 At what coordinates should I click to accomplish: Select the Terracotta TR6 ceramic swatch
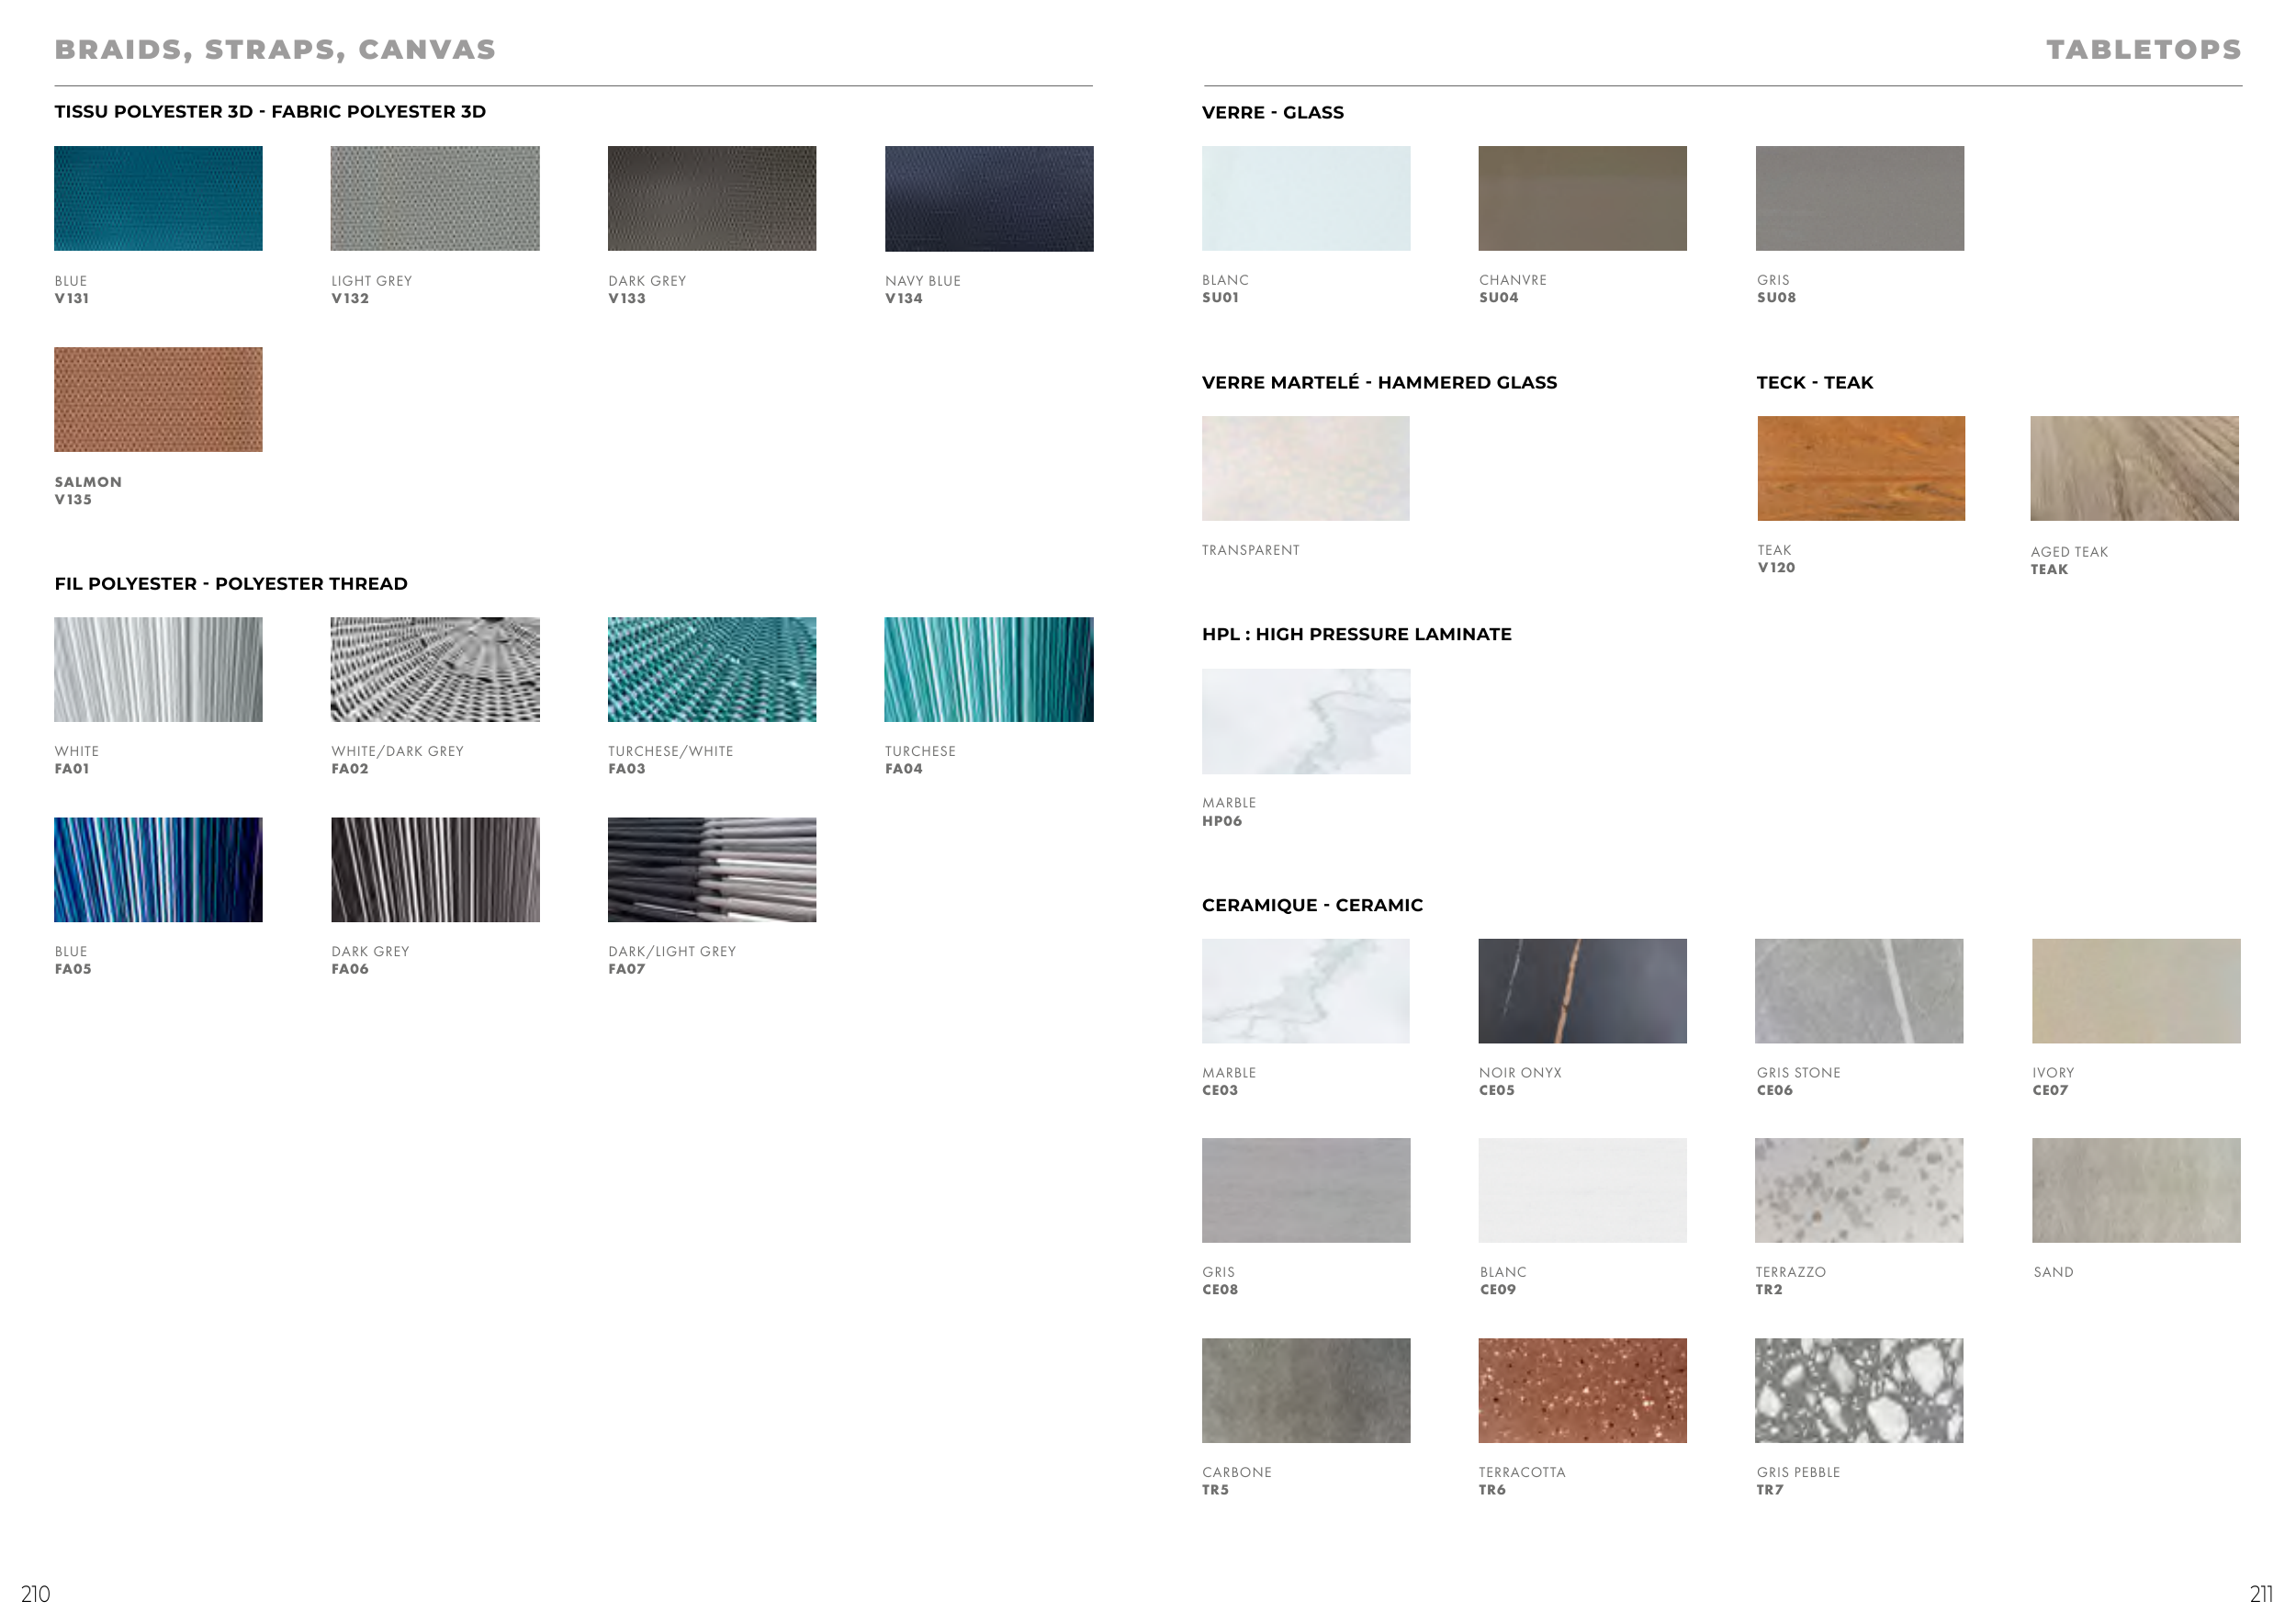pyautogui.click(x=1582, y=1390)
